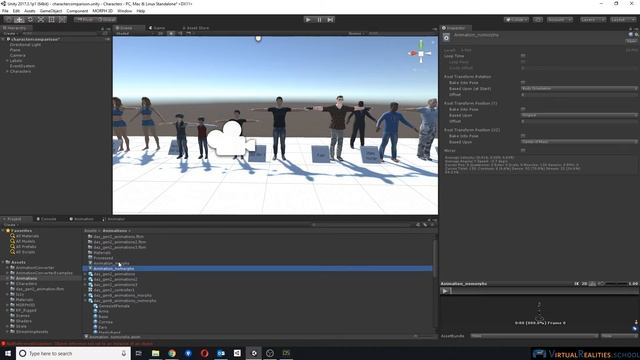This screenshot has width=640, height=360.
Task: Open File Explorer from taskbar
Action: pyautogui.click(x=156, y=353)
